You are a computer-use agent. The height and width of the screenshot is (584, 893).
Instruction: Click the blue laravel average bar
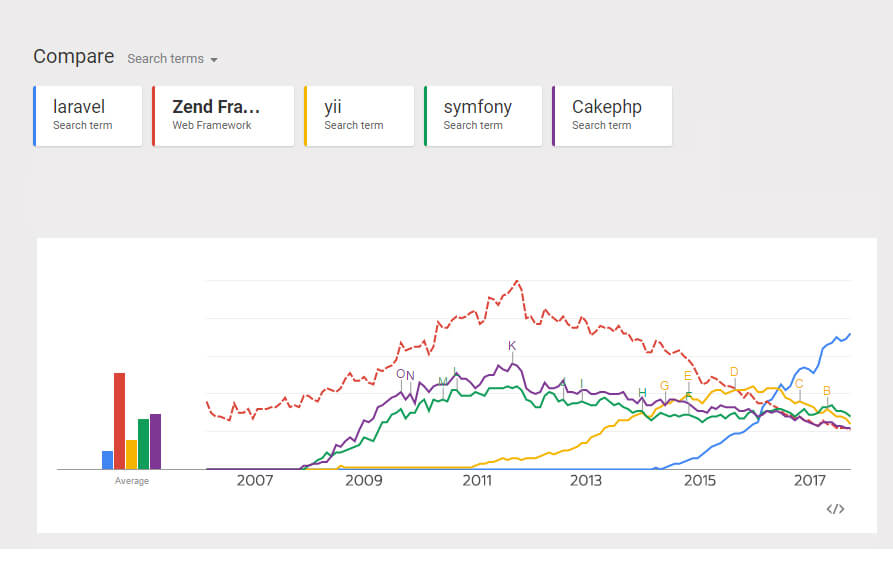pos(107,460)
